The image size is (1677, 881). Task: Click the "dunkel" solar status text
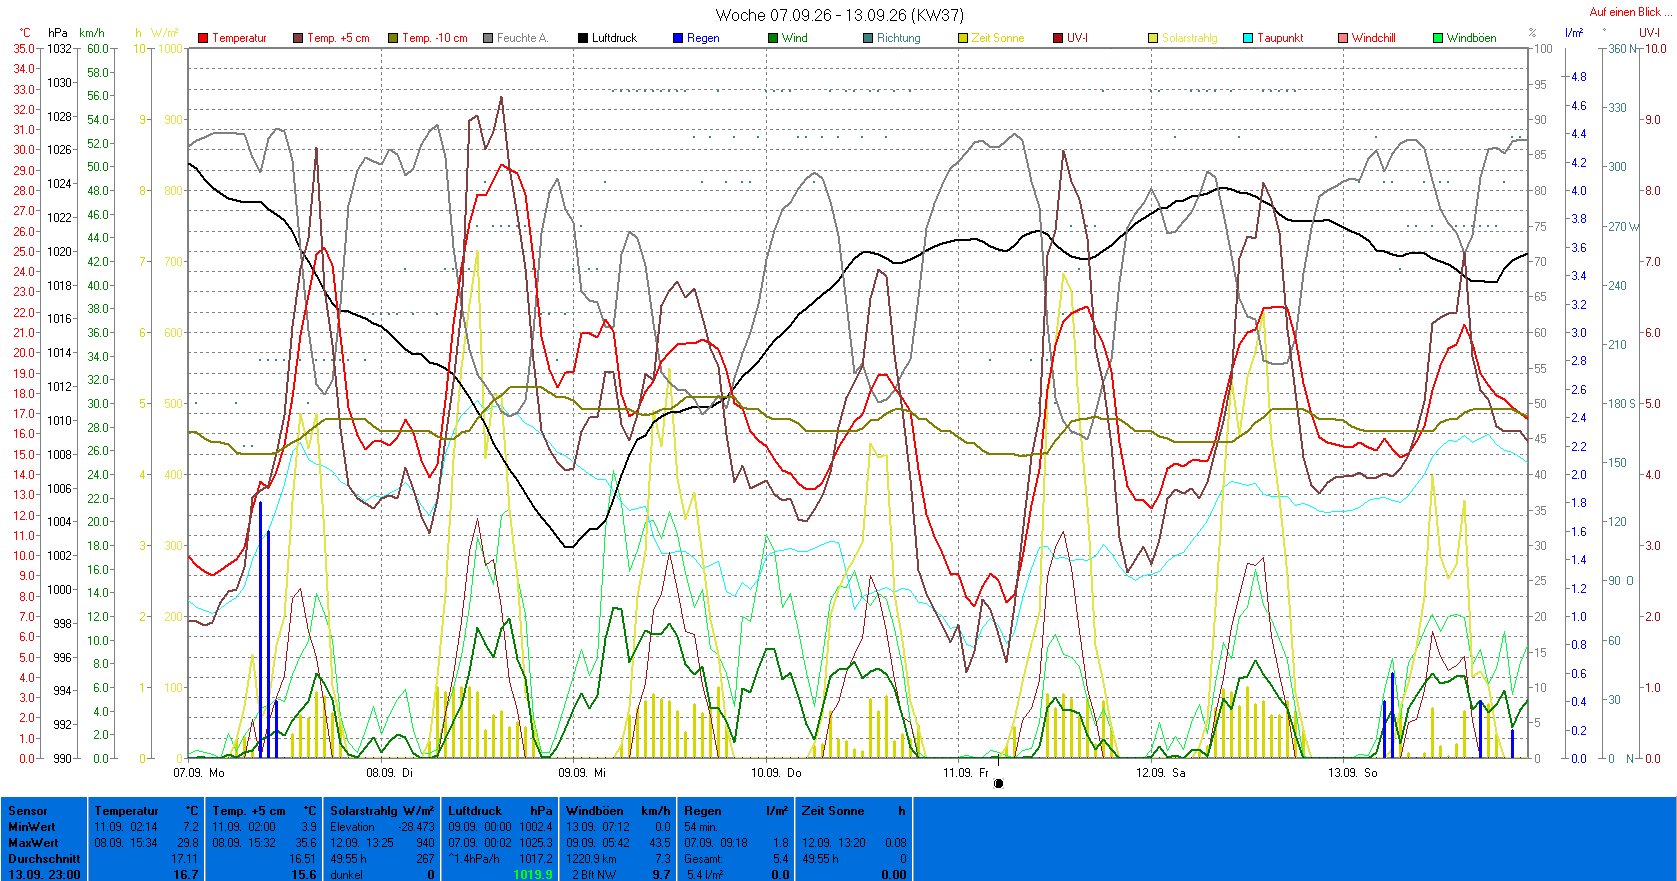pos(347,875)
